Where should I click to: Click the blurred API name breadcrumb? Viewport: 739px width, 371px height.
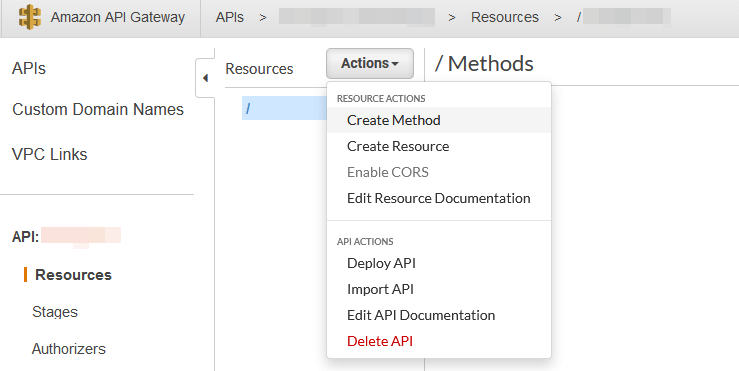click(x=357, y=17)
